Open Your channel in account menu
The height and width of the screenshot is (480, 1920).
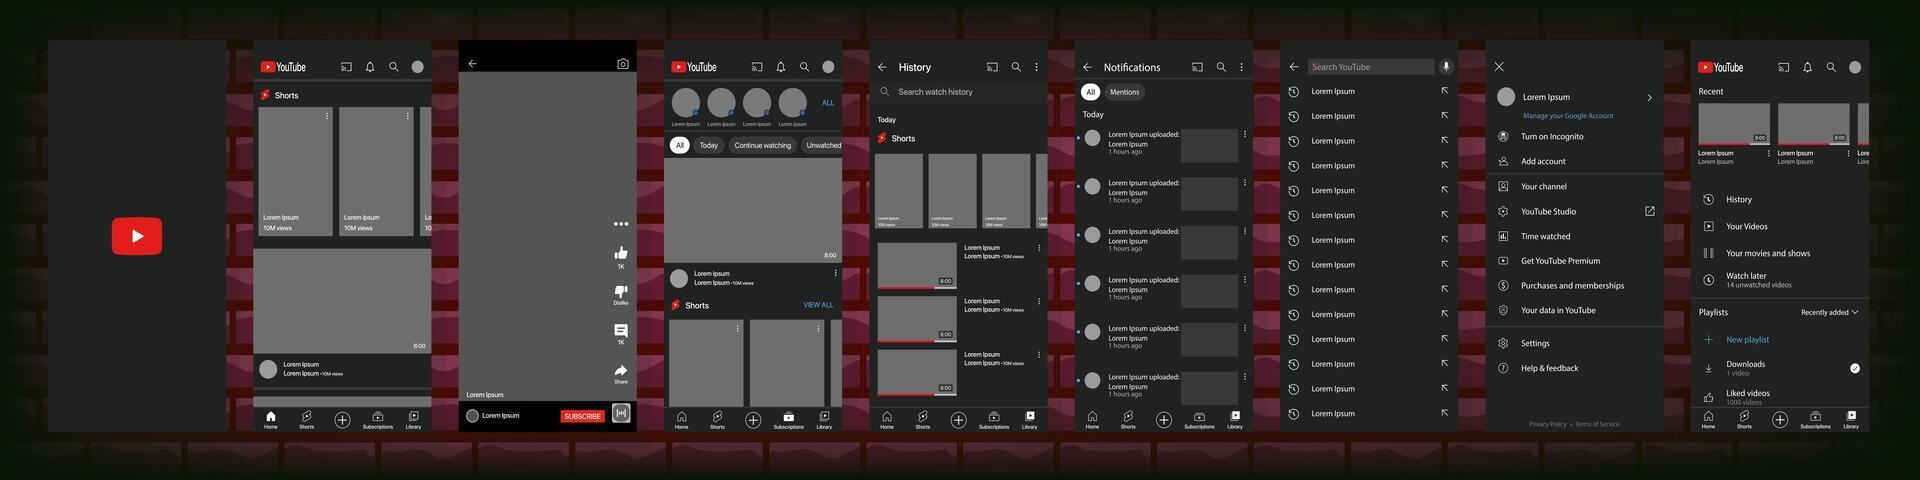point(1544,186)
